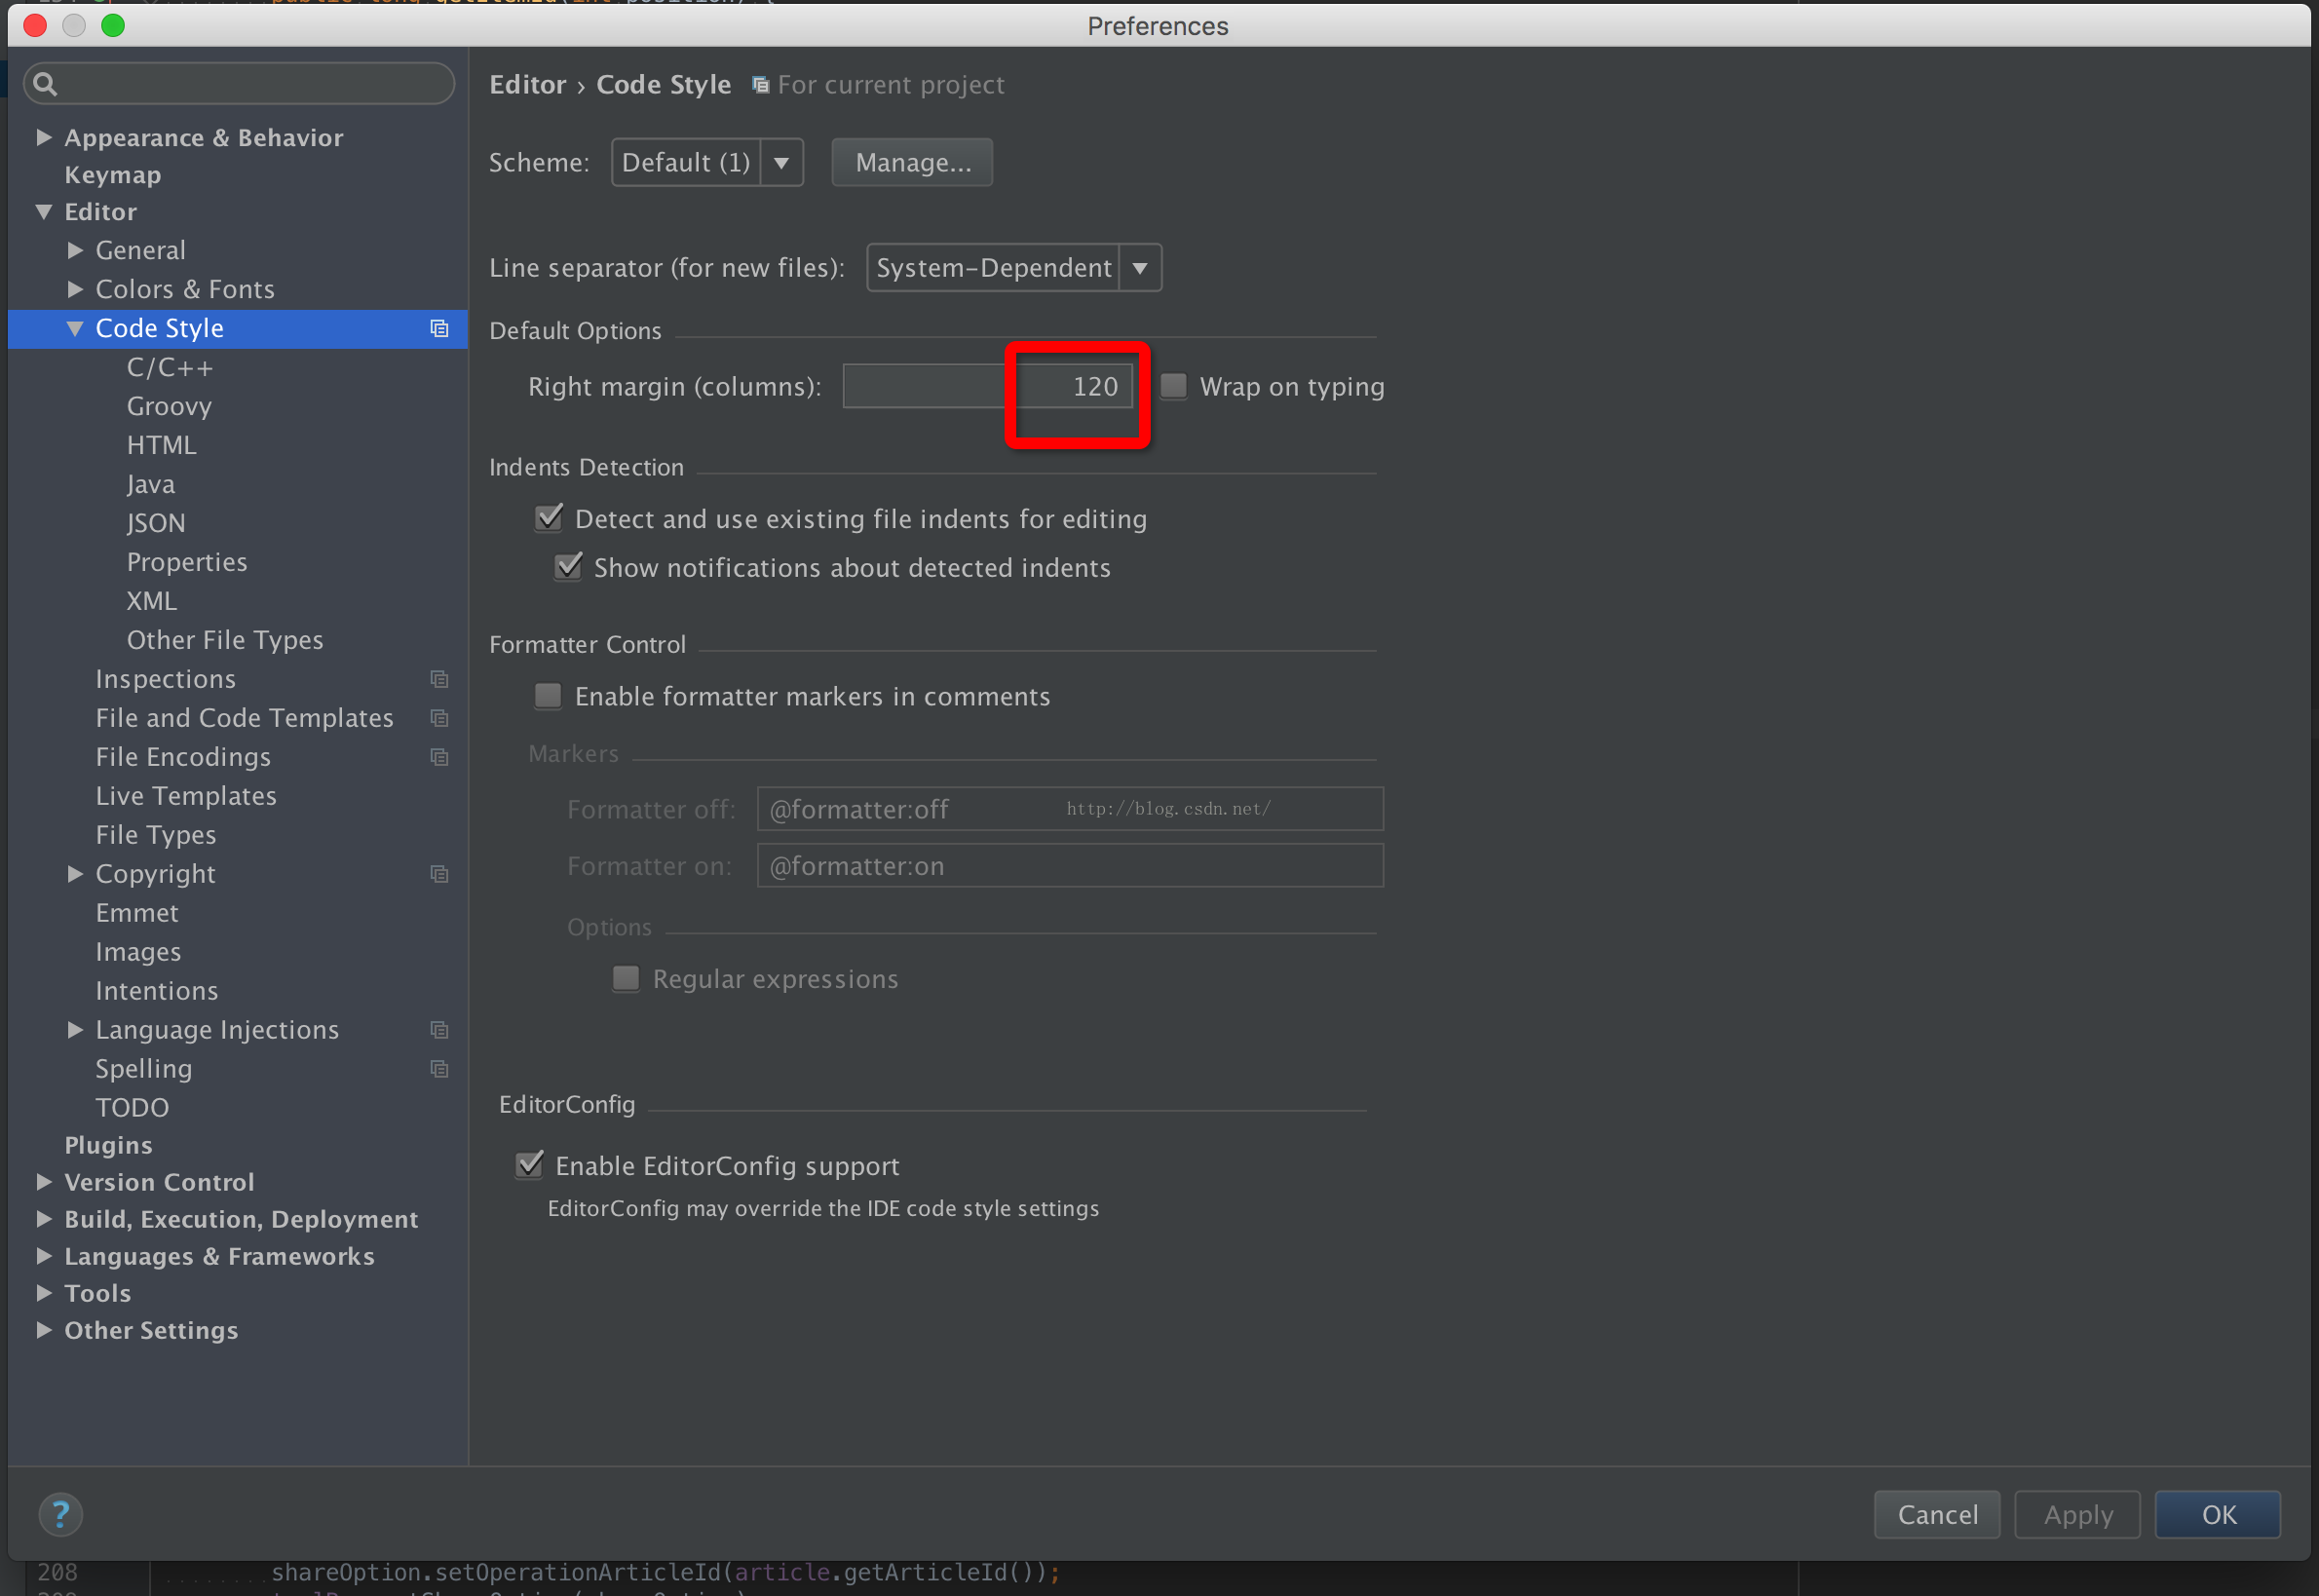The image size is (2319, 1596).
Task: Select Properties code style
Action: pos(187,562)
